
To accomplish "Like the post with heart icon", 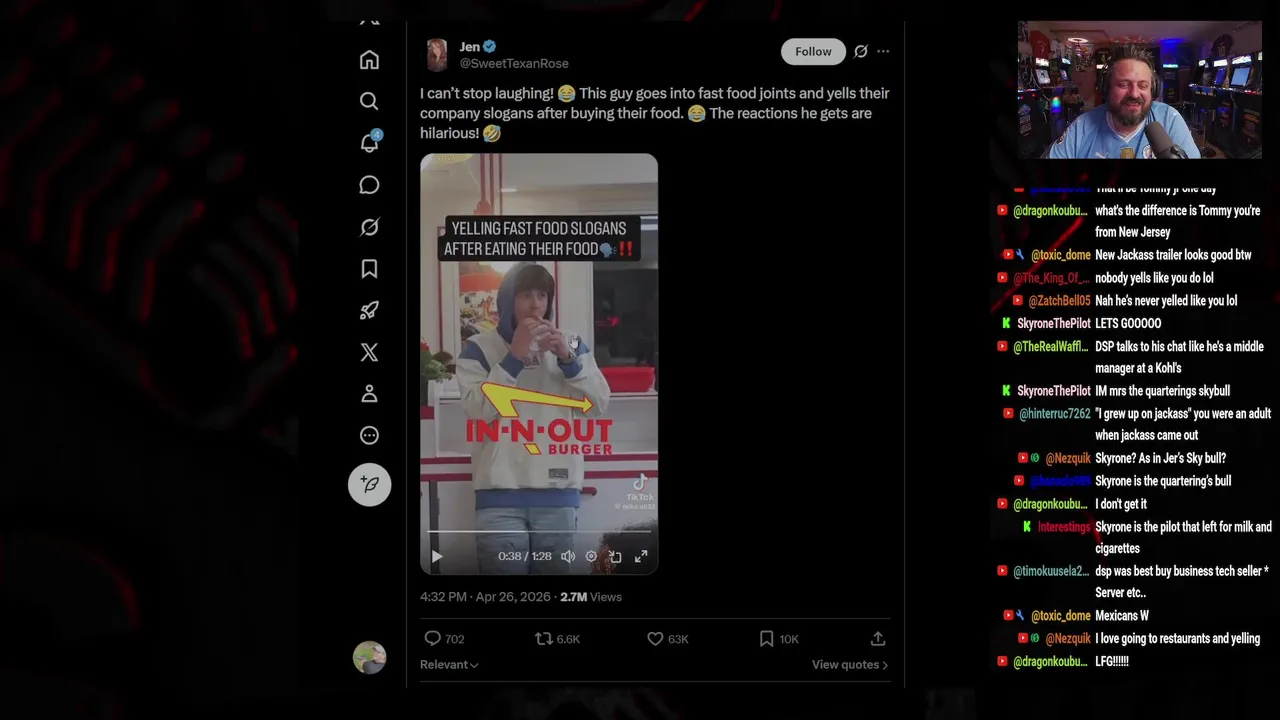I will pos(655,638).
